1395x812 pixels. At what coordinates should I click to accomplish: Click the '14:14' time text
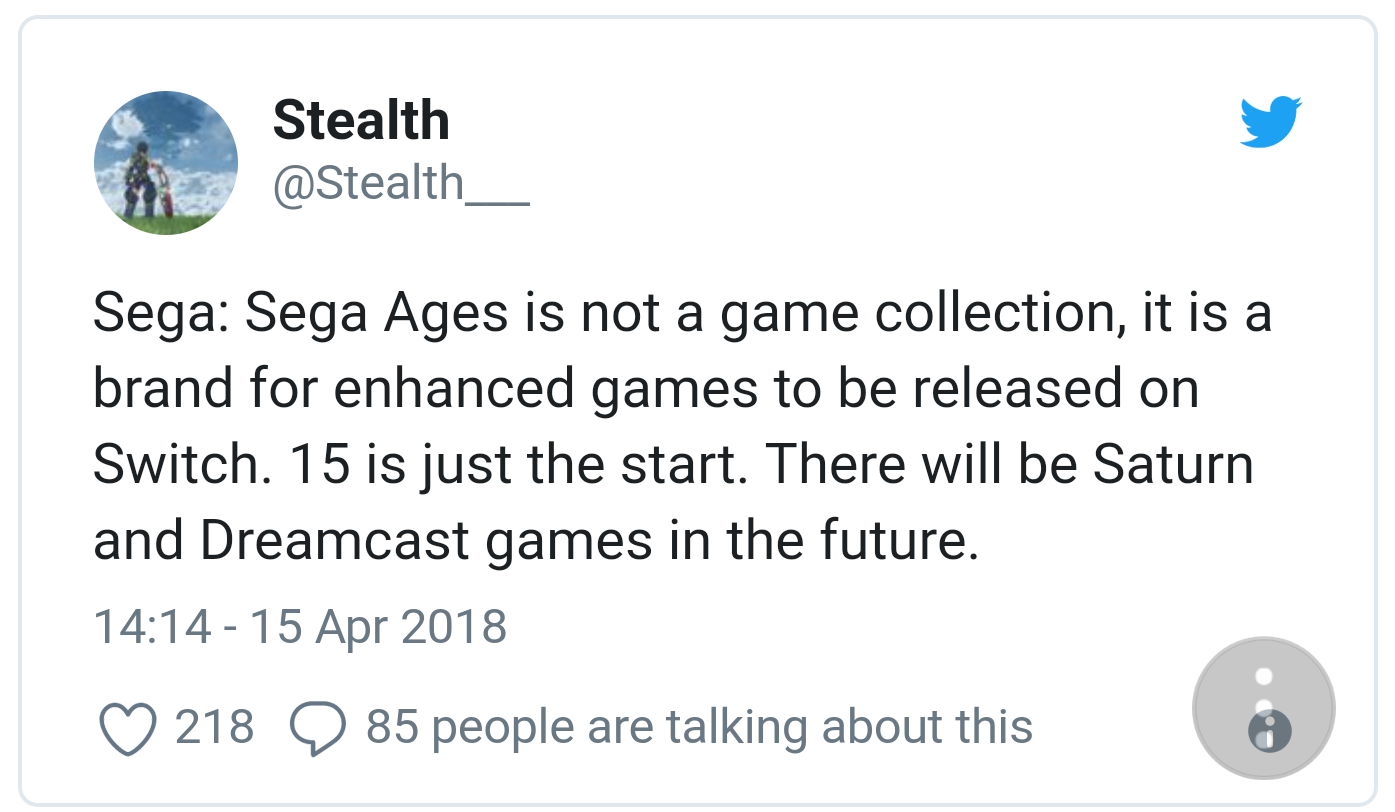click(152, 626)
